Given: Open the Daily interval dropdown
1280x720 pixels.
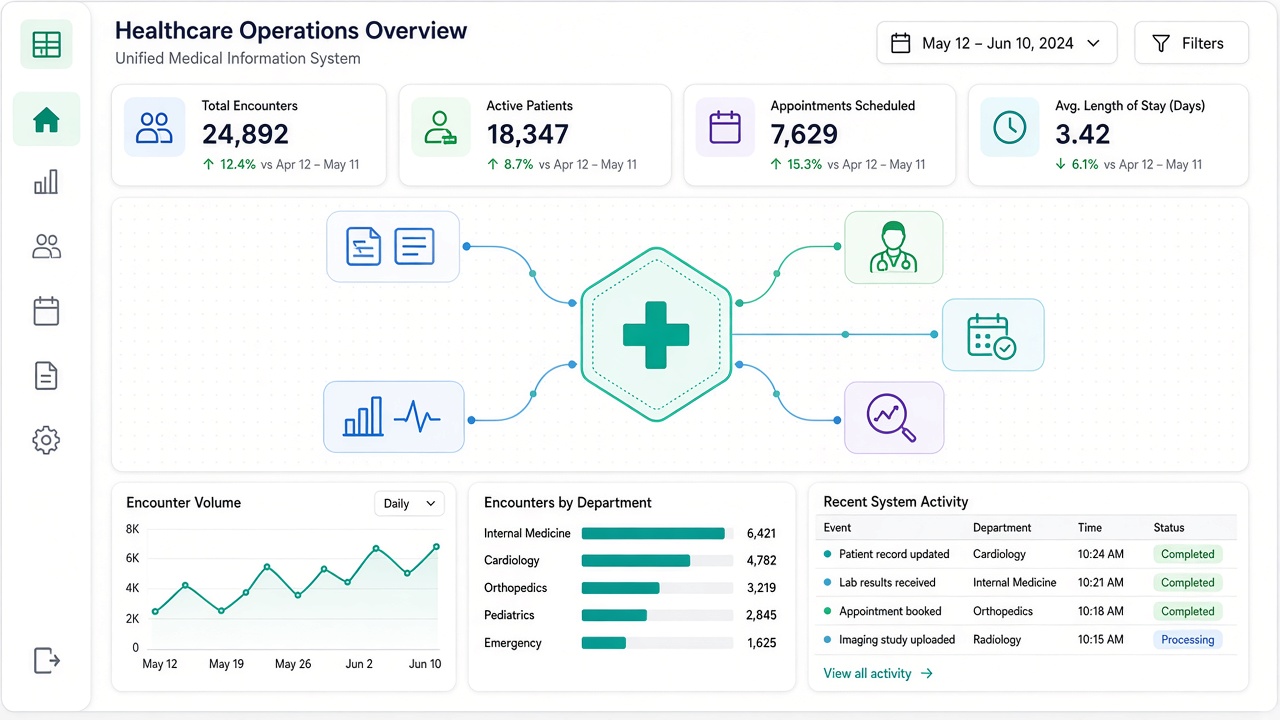Looking at the screenshot, I should tap(410, 503).
